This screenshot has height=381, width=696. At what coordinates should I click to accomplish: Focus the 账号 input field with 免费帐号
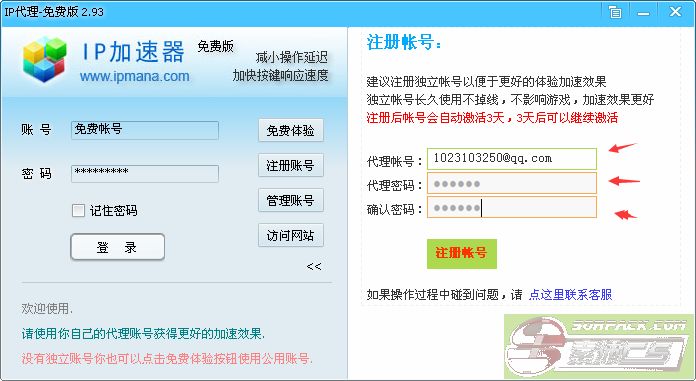[x=145, y=130]
